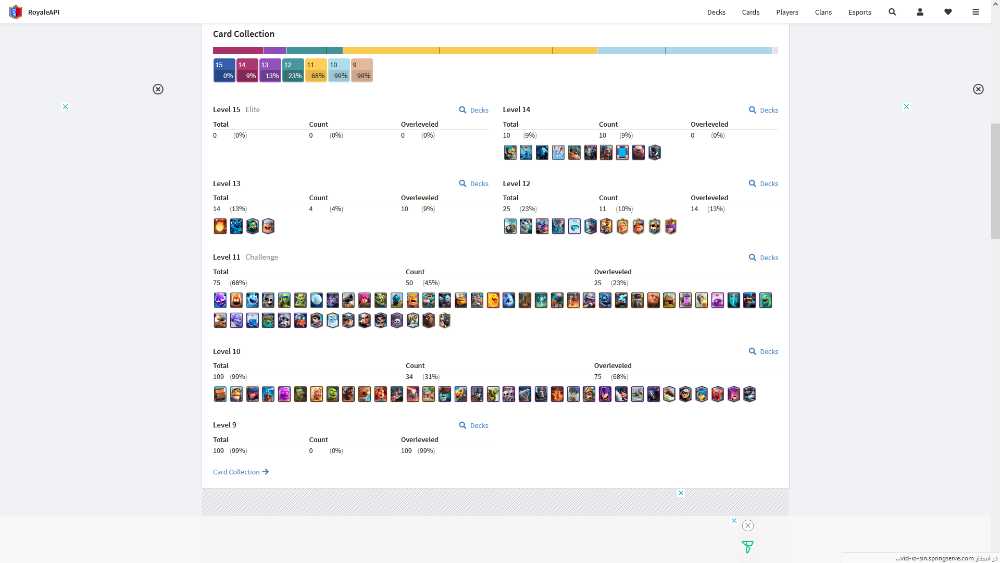This screenshot has width=1000, height=563.
Task: Open the last card in Level 11 top row
Action: (x=765, y=300)
